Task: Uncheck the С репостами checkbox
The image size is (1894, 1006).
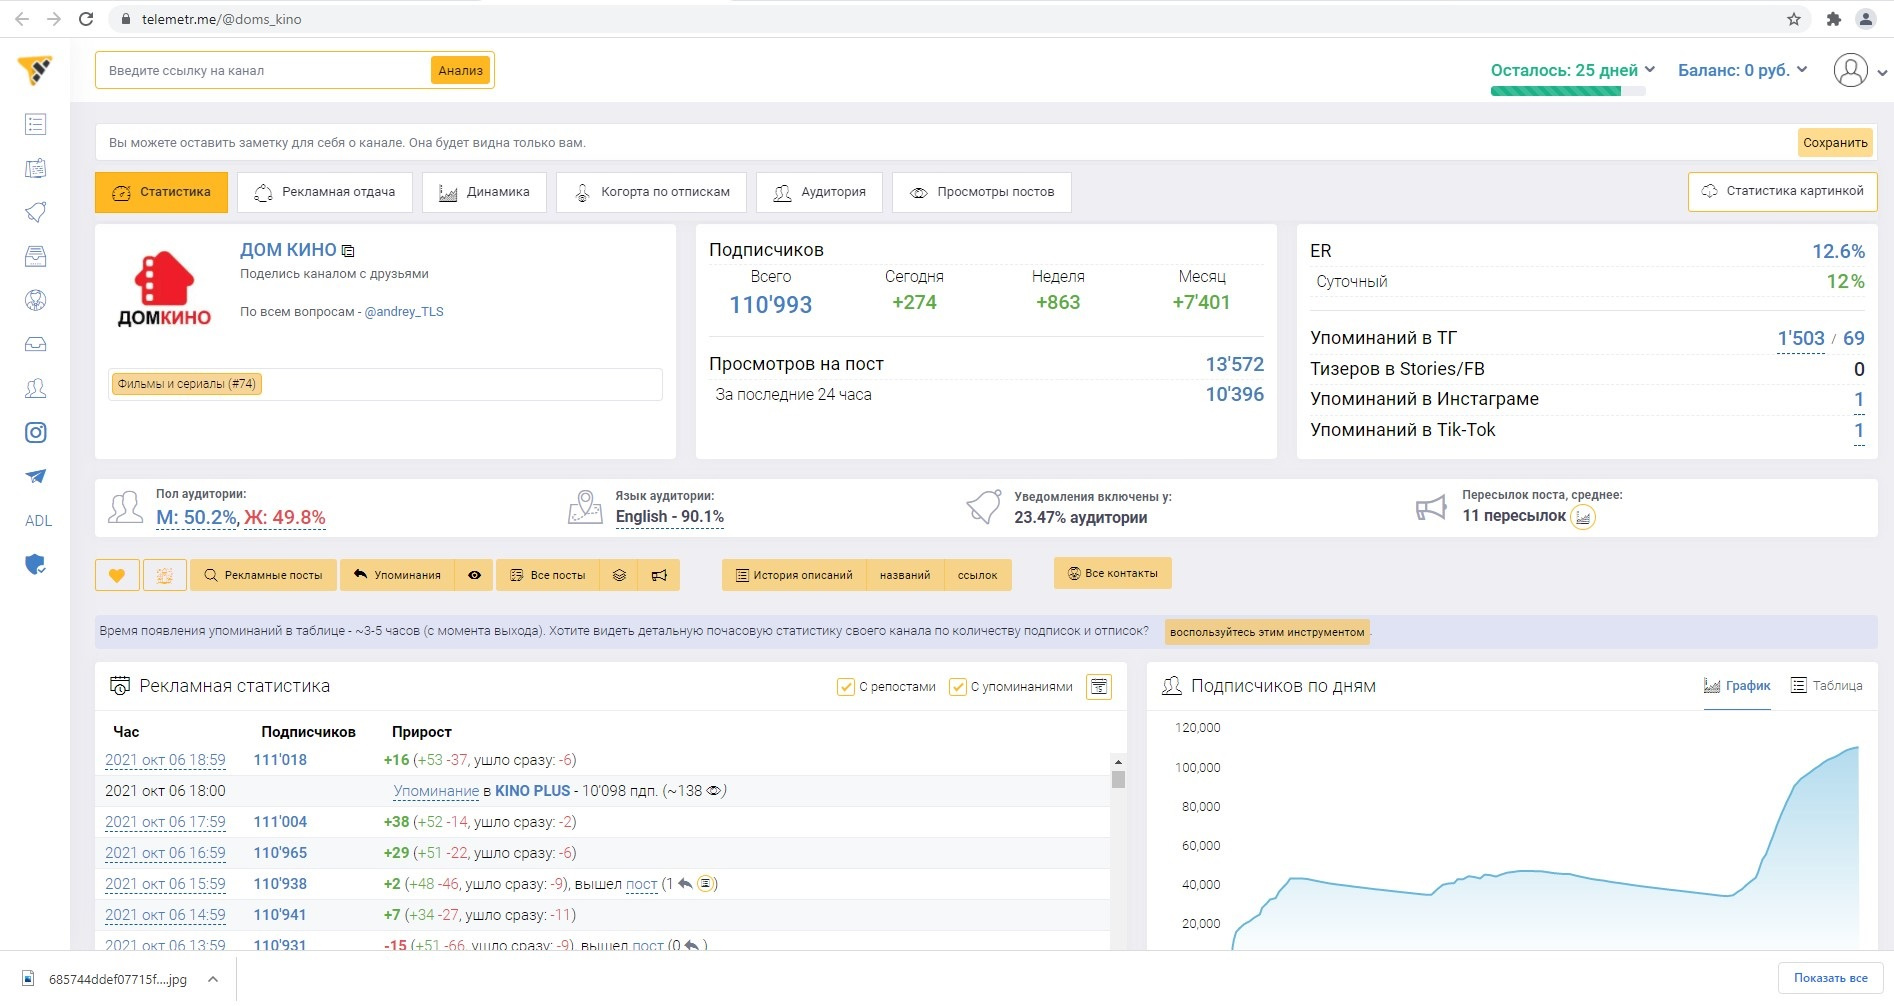Action: point(845,687)
